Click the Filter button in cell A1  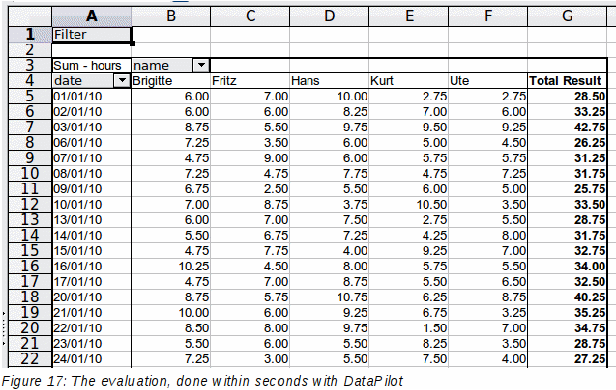pyautogui.click(x=92, y=35)
